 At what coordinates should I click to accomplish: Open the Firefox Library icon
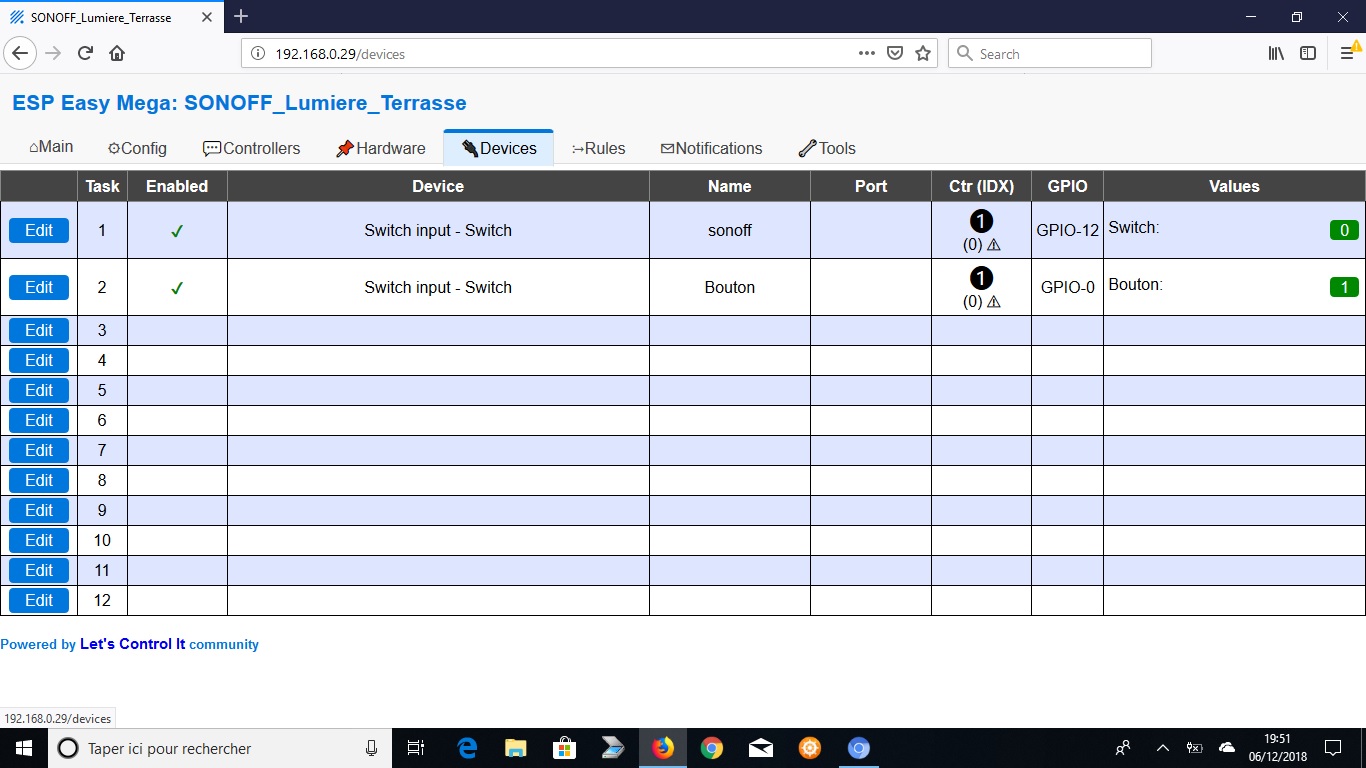(x=1276, y=53)
